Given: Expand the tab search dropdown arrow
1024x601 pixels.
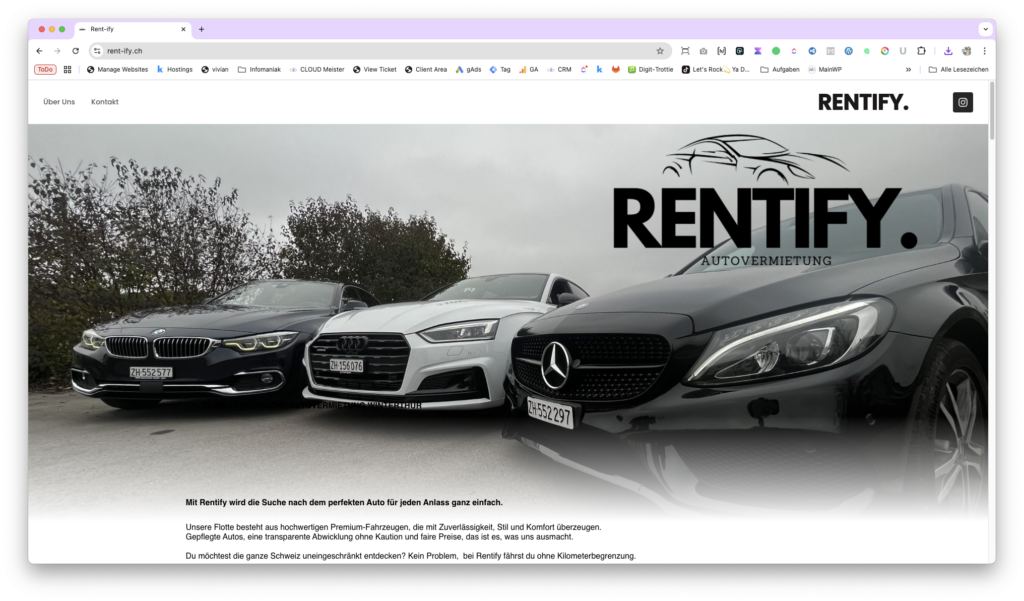Looking at the screenshot, I should coord(985,29).
